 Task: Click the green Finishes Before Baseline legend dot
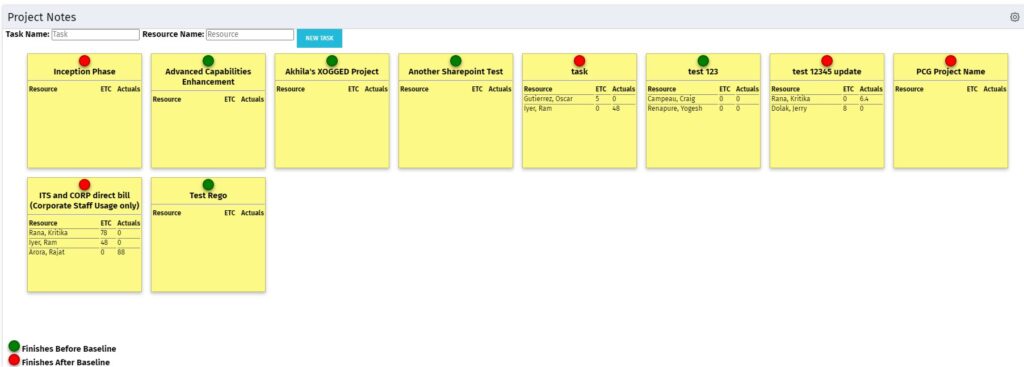coord(14,346)
